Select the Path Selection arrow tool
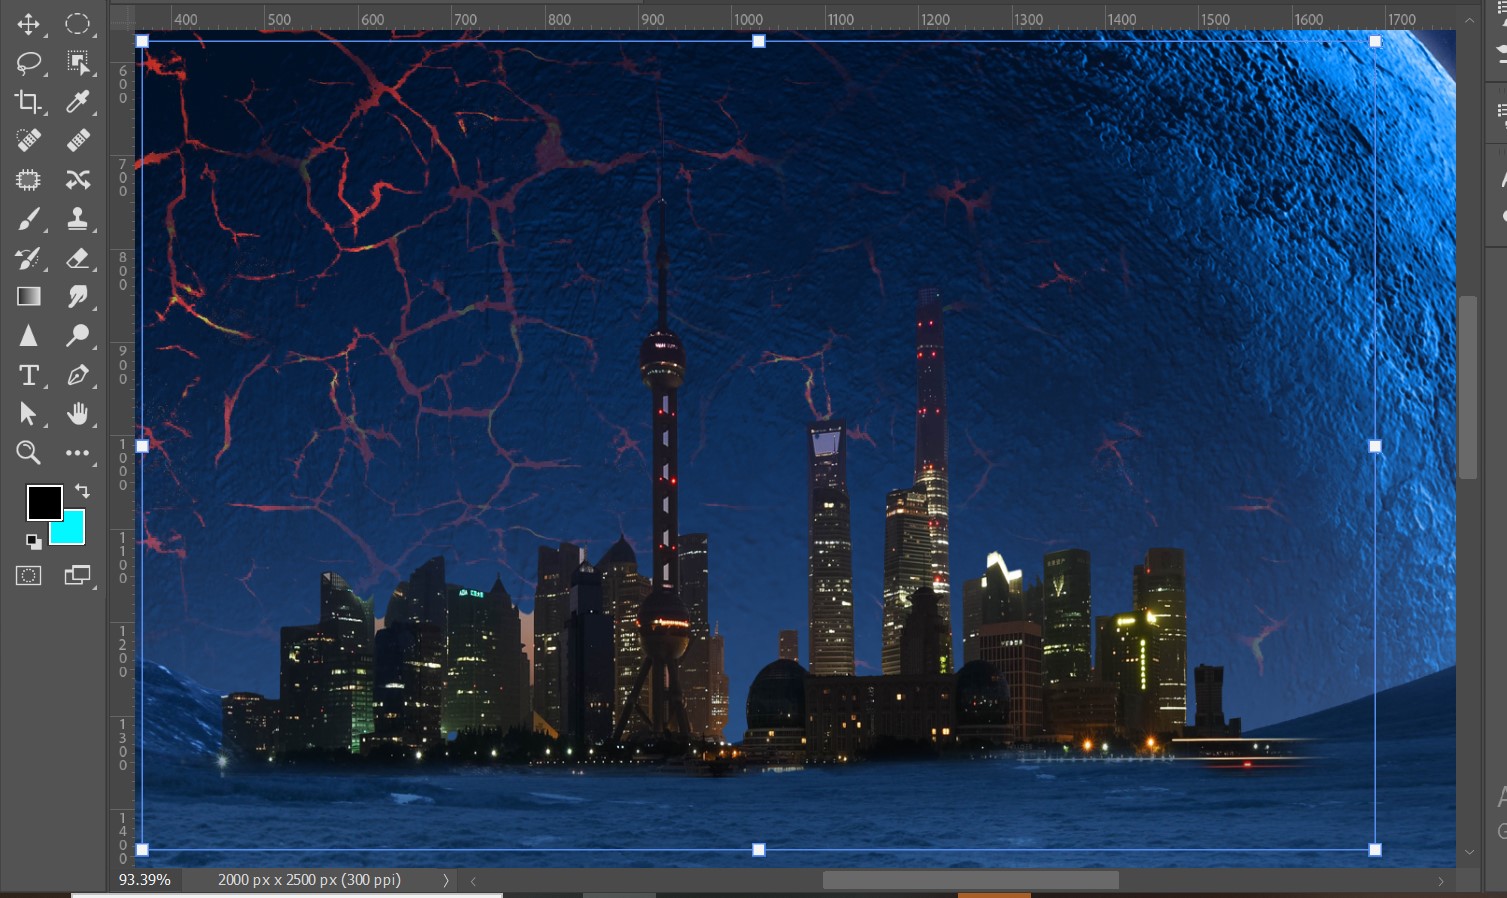The height and width of the screenshot is (898, 1507). tap(28, 414)
